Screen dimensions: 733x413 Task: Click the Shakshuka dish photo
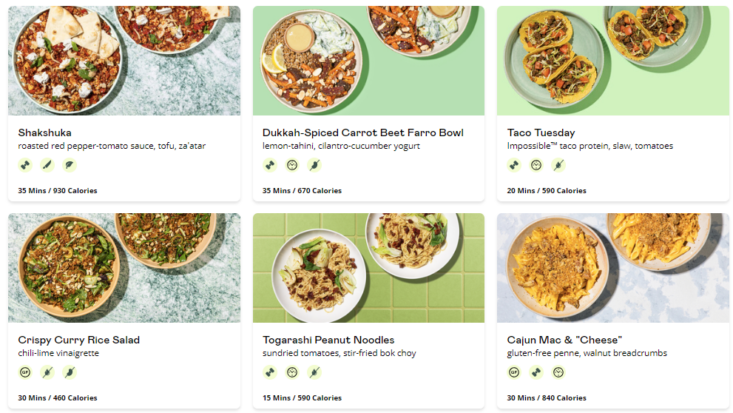click(124, 60)
